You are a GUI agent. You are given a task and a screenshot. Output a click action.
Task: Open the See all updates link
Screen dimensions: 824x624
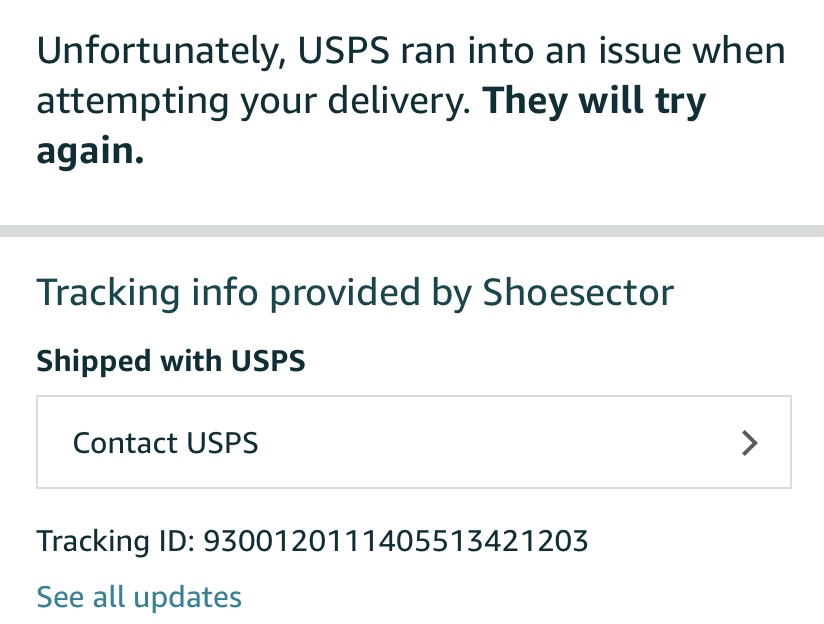[x=139, y=597]
